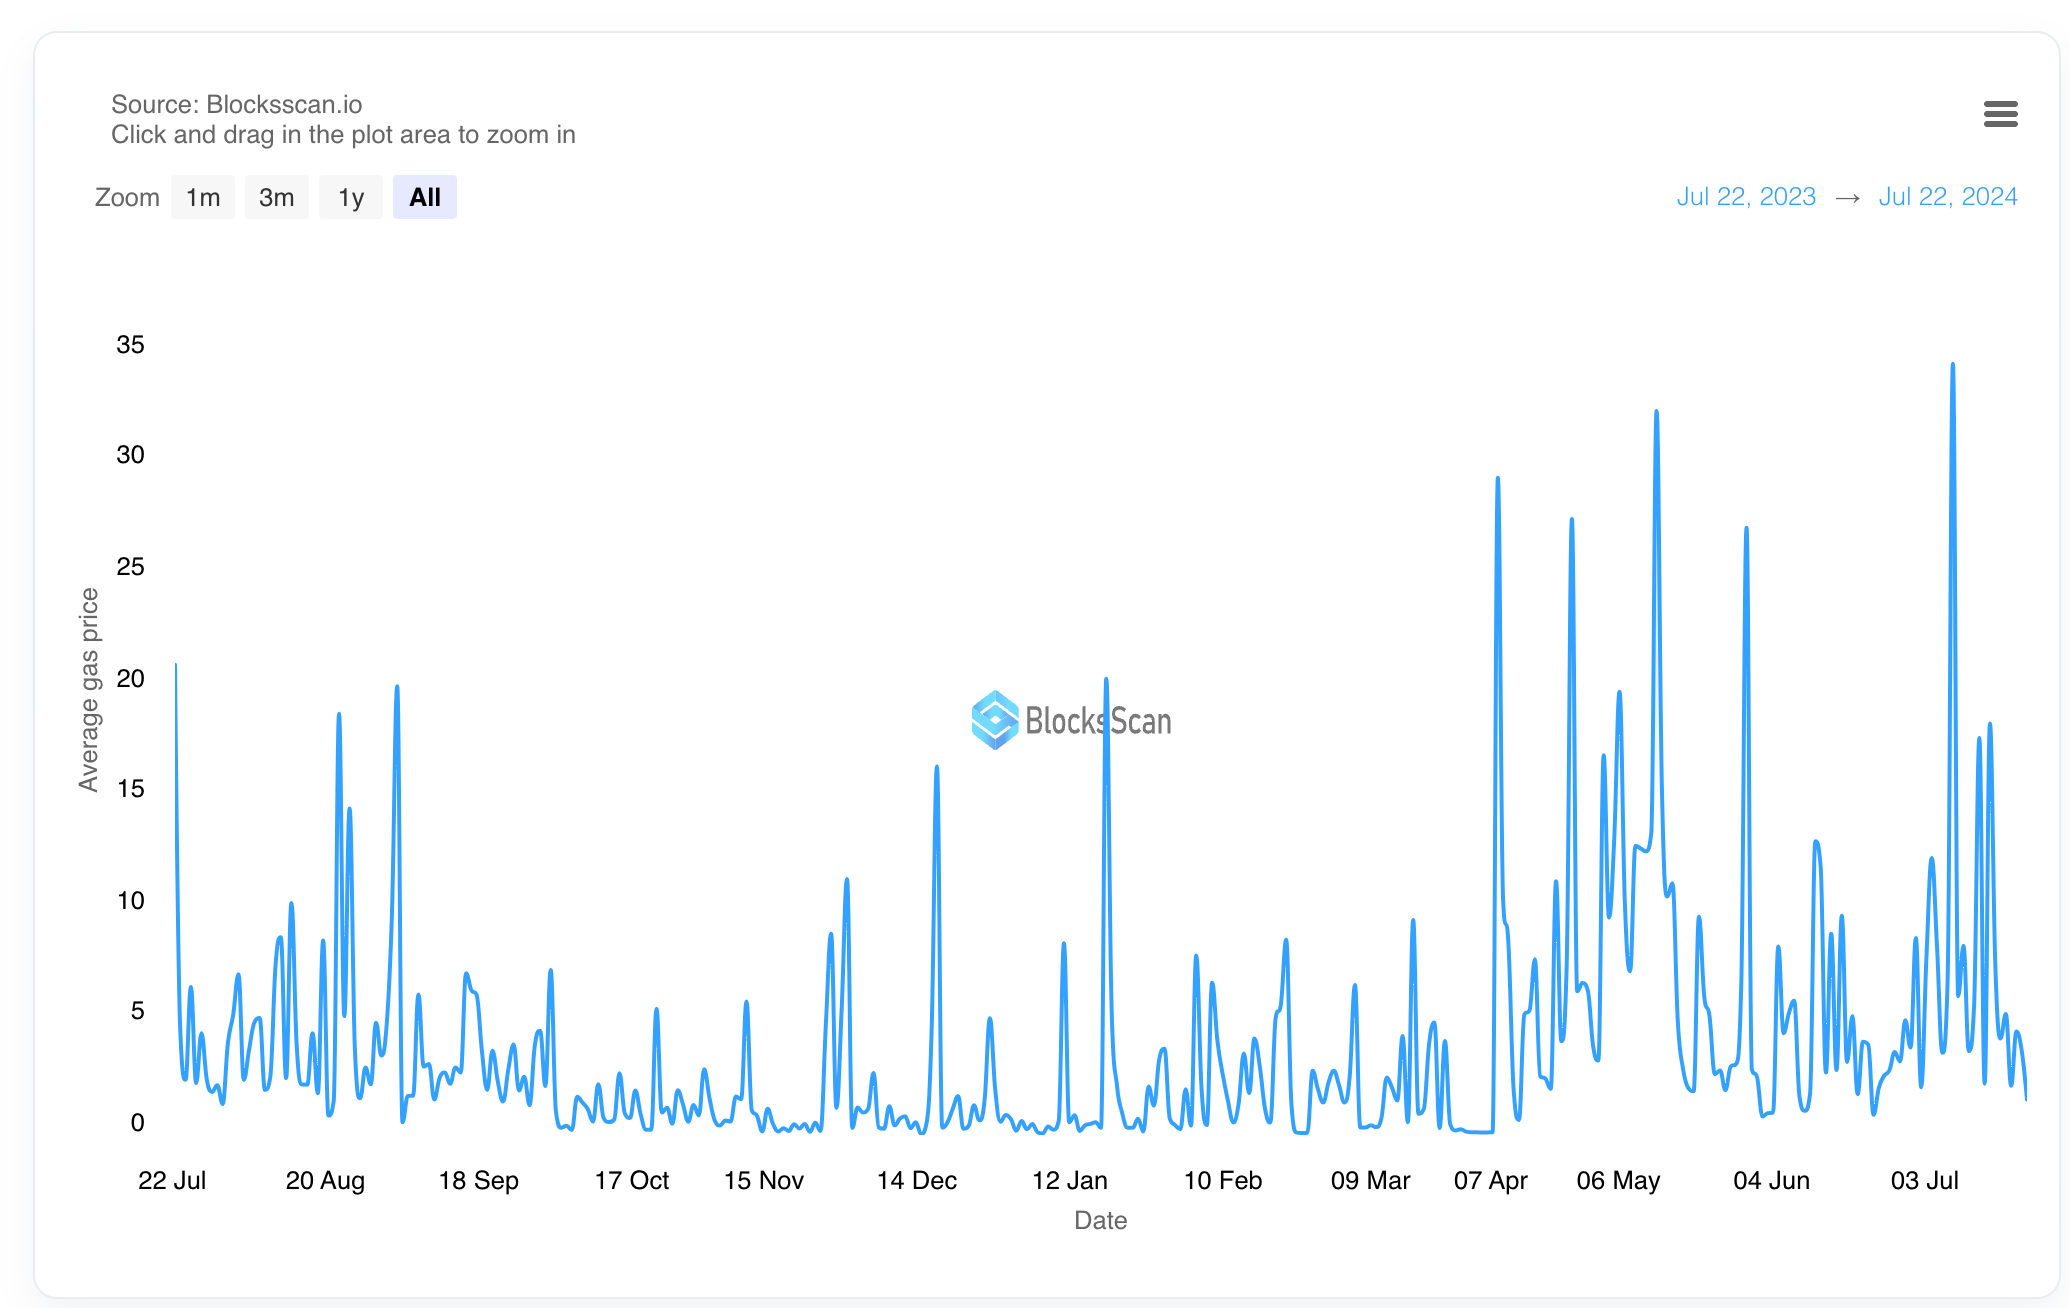Screen dimensions: 2070x1308
Task: Click the Source: Blocksscan.io text
Action: click(x=236, y=105)
